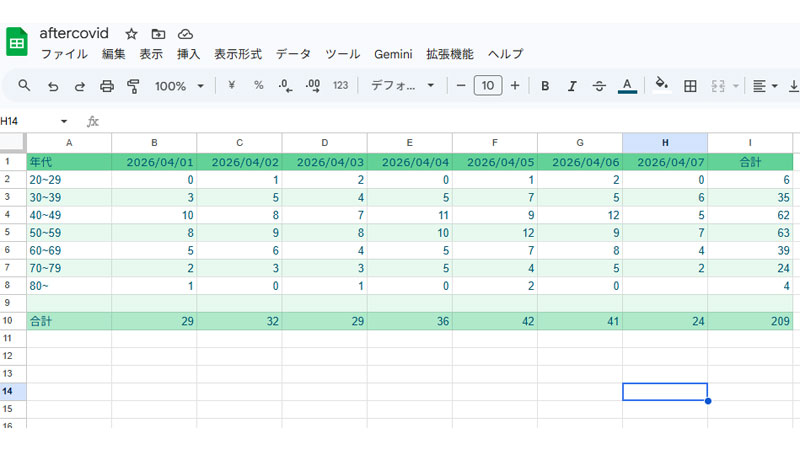Open the ツール menu
Viewport: 800px width, 450px height.
pyautogui.click(x=342, y=54)
